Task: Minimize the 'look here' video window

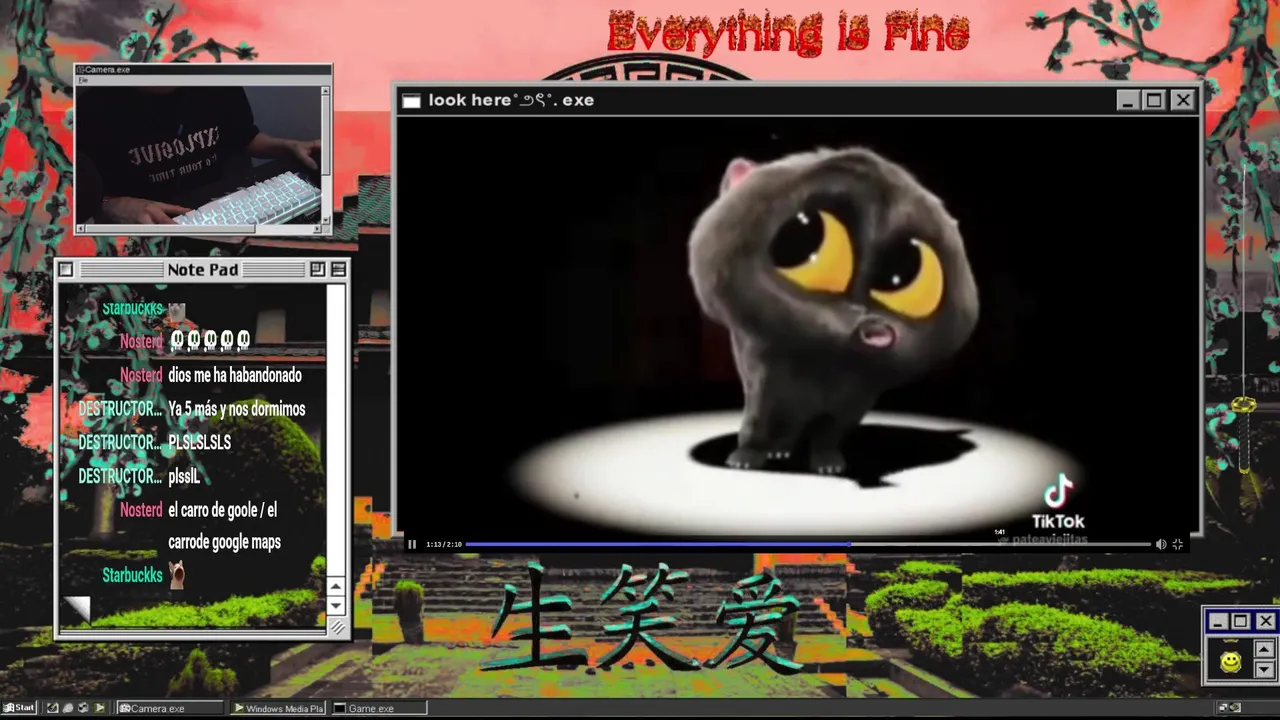Action: point(1128,100)
